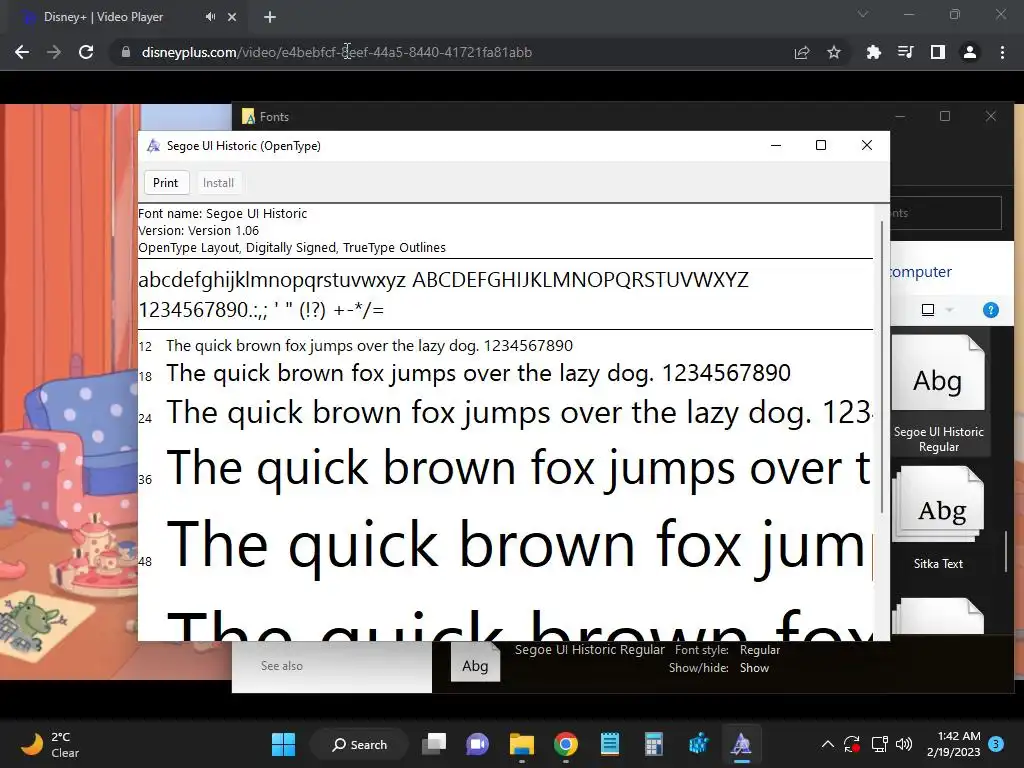Open a new Chrome tab
Screen dimensions: 1024x768
pyautogui.click(x=270, y=17)
